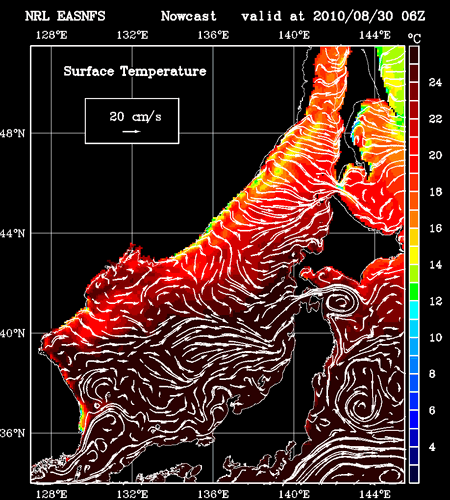Click the 20 cm/s legend box
450x500 pixels.
click(132, 121)
